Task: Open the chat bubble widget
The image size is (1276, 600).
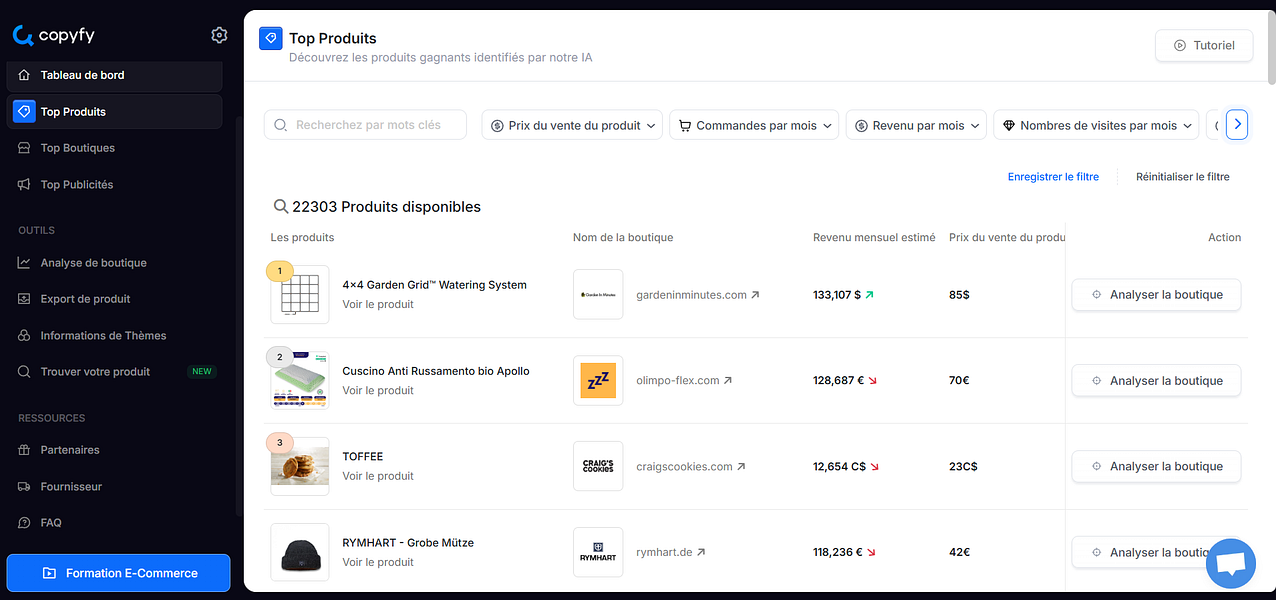Action: click(1230, 563)
